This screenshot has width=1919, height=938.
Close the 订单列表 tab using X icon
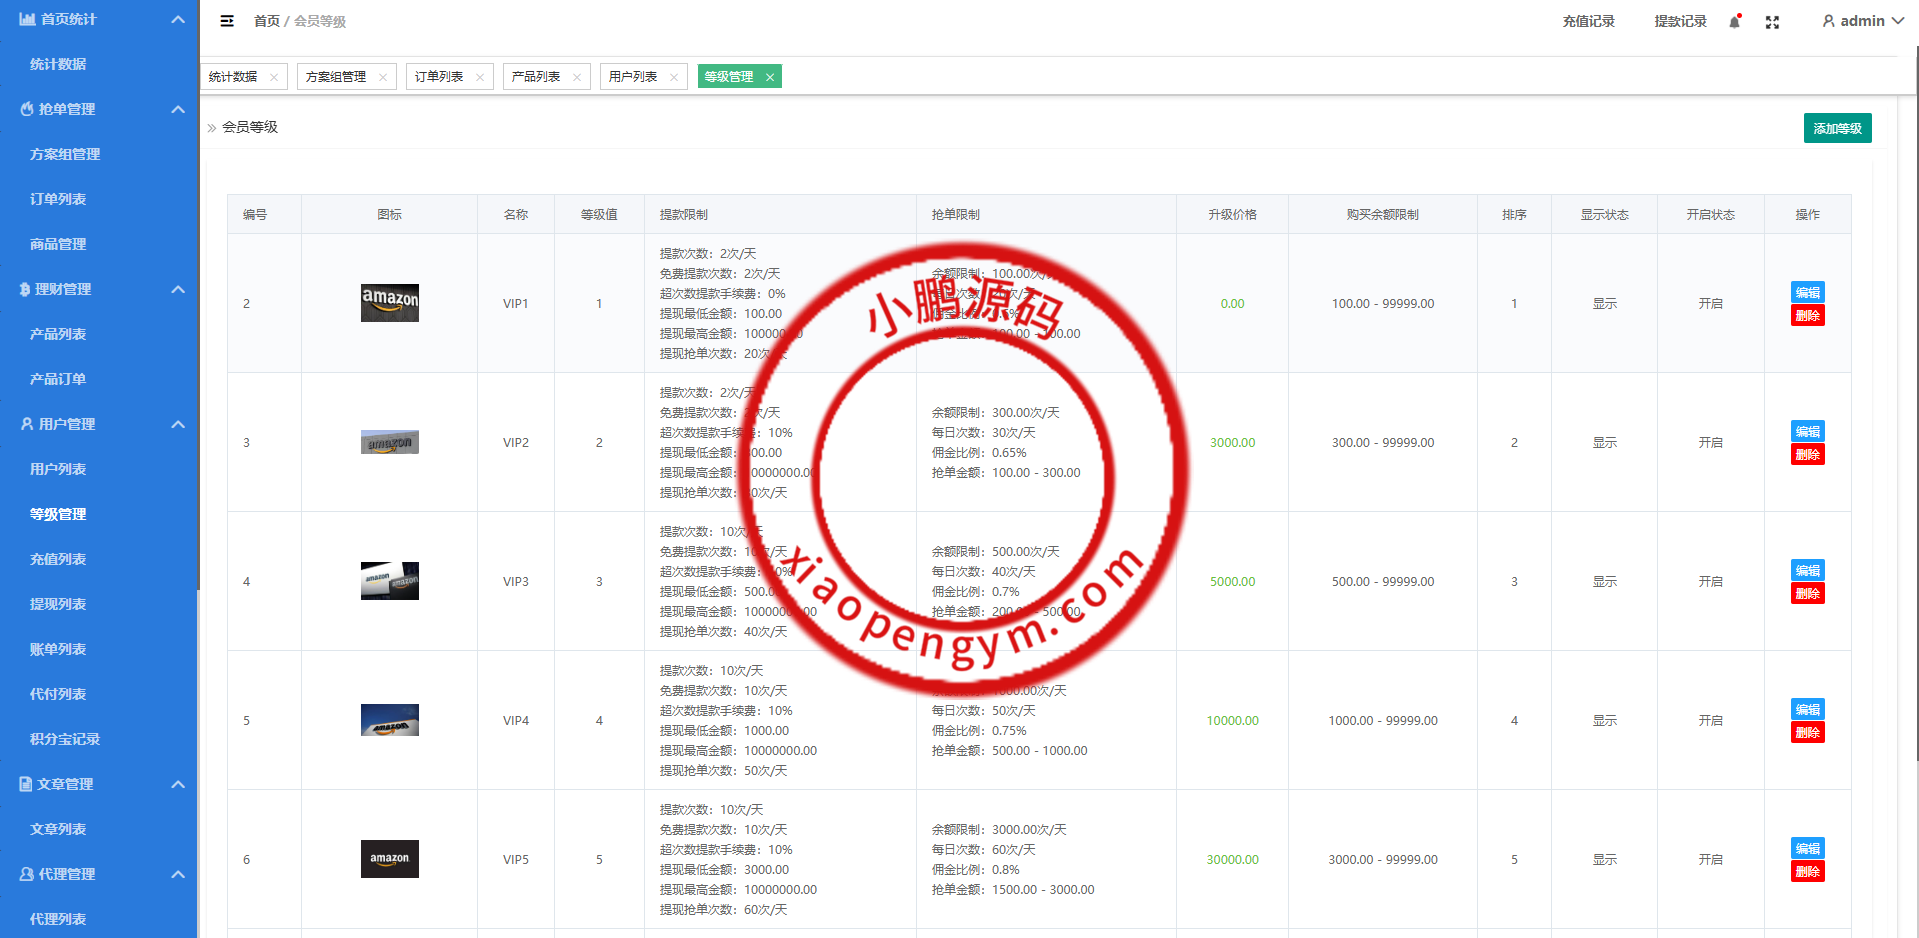[x=480, y=77]
